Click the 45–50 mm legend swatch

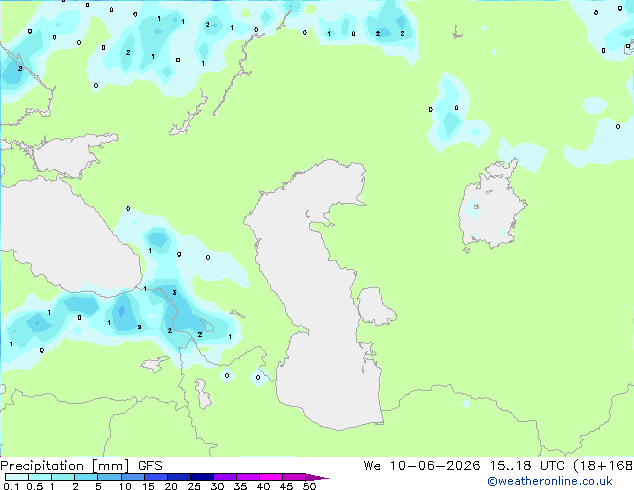[x=294, y=477]
